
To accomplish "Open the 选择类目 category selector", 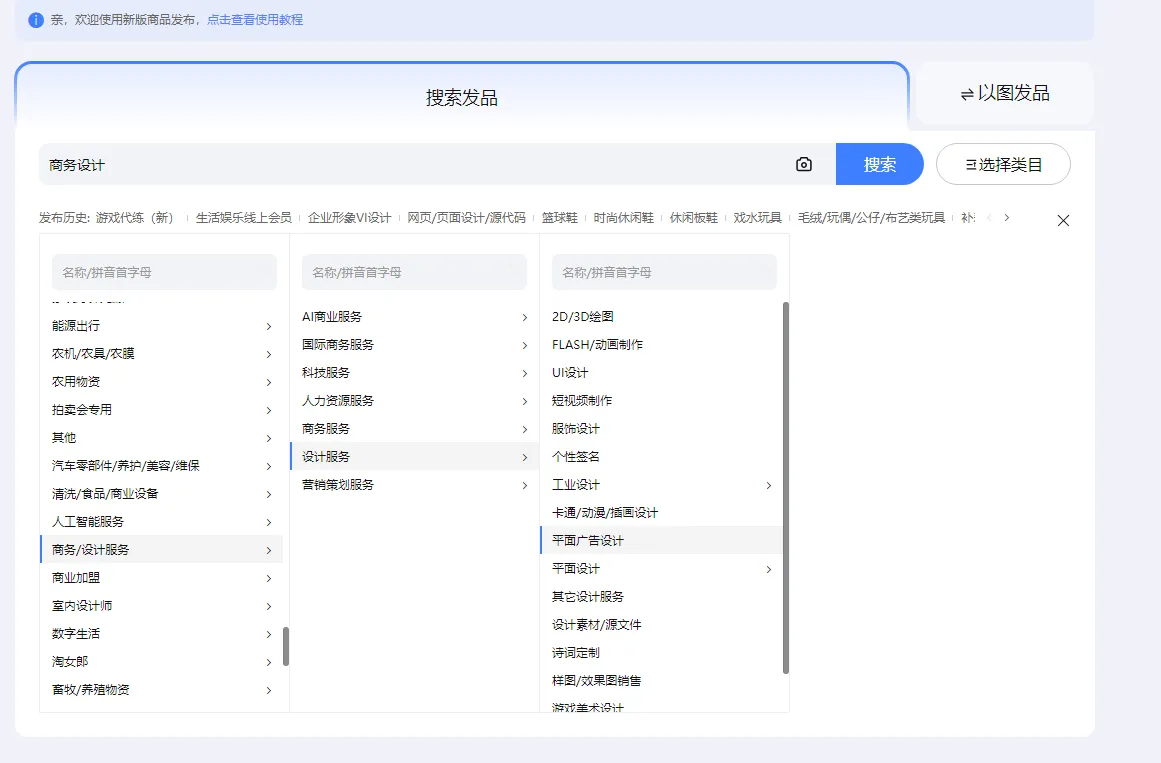I will pos(1003,164).
